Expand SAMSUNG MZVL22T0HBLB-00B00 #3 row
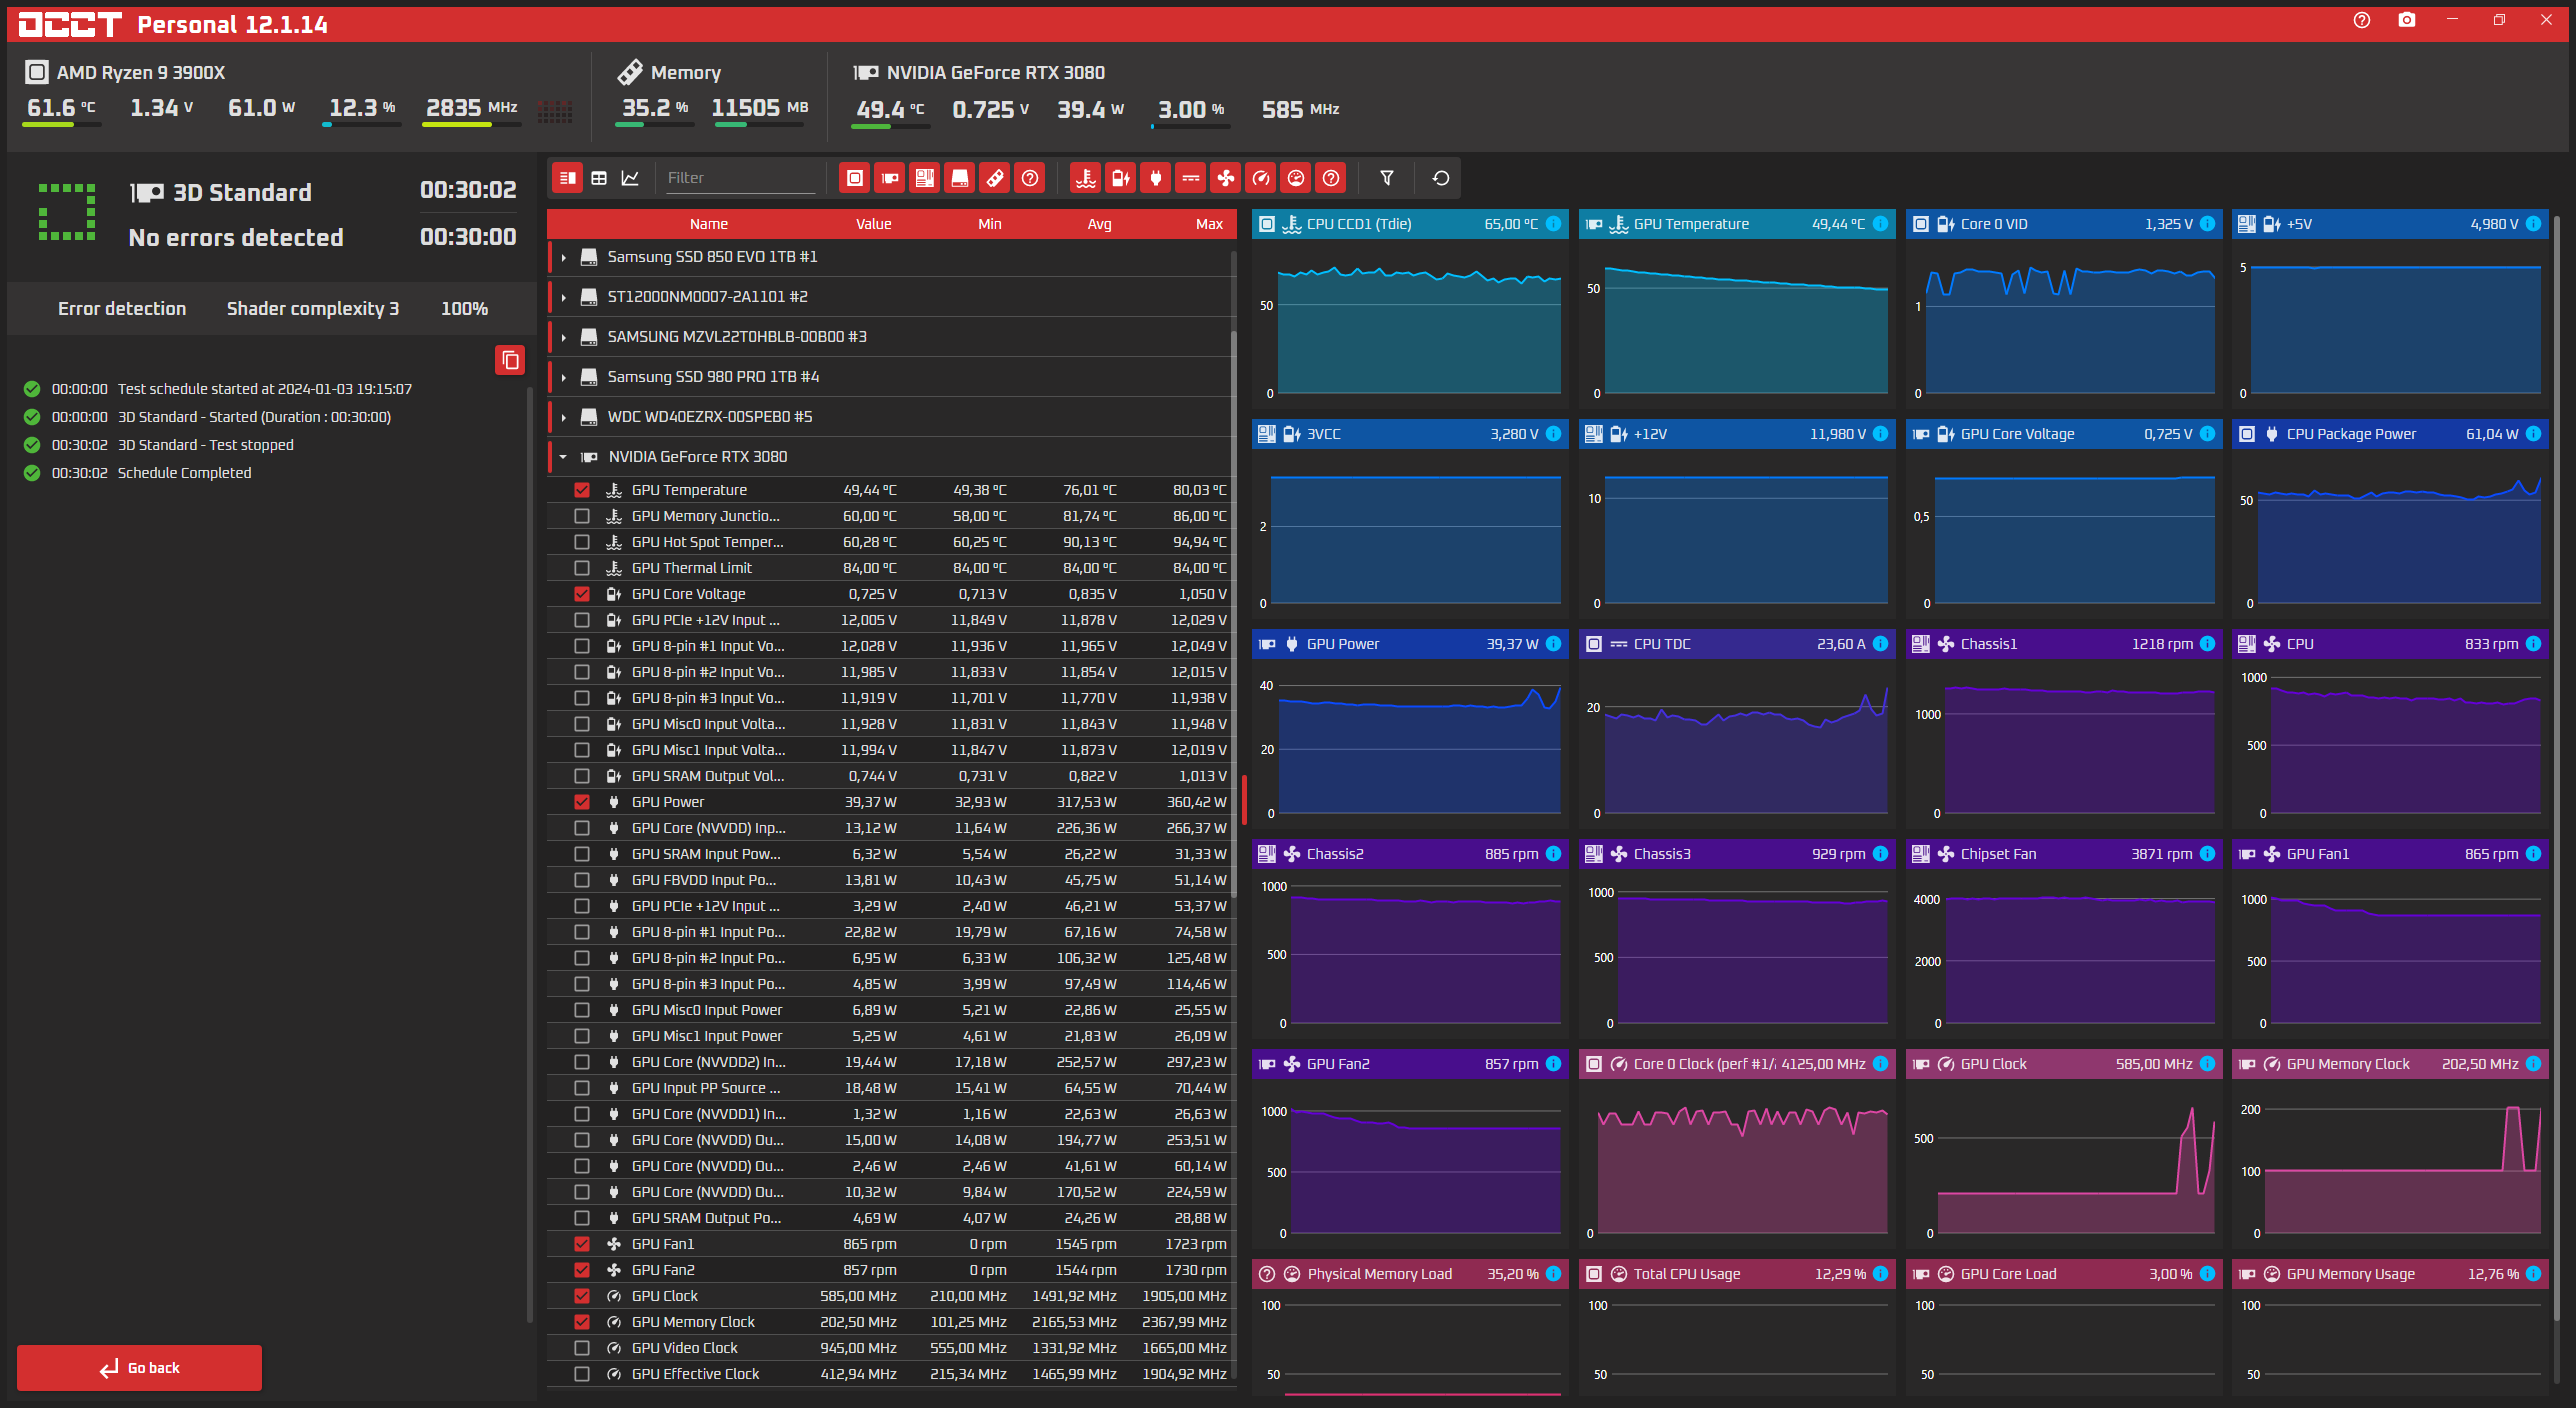This screenshot has width=2576, height=1408. pyautogui.click(x=564, y=337)
